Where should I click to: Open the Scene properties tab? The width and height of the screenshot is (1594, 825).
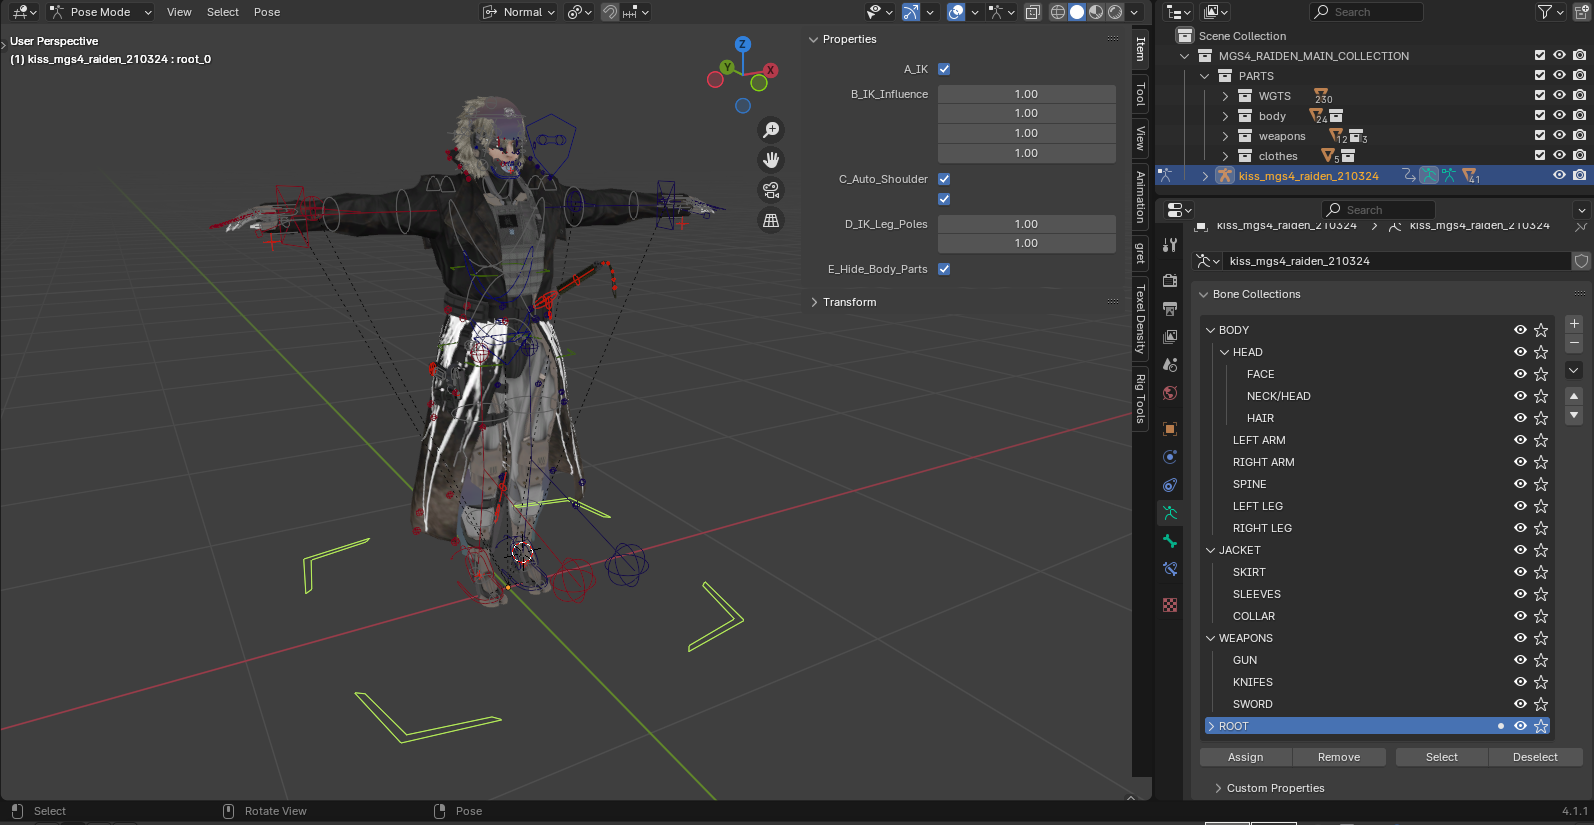1170,365
